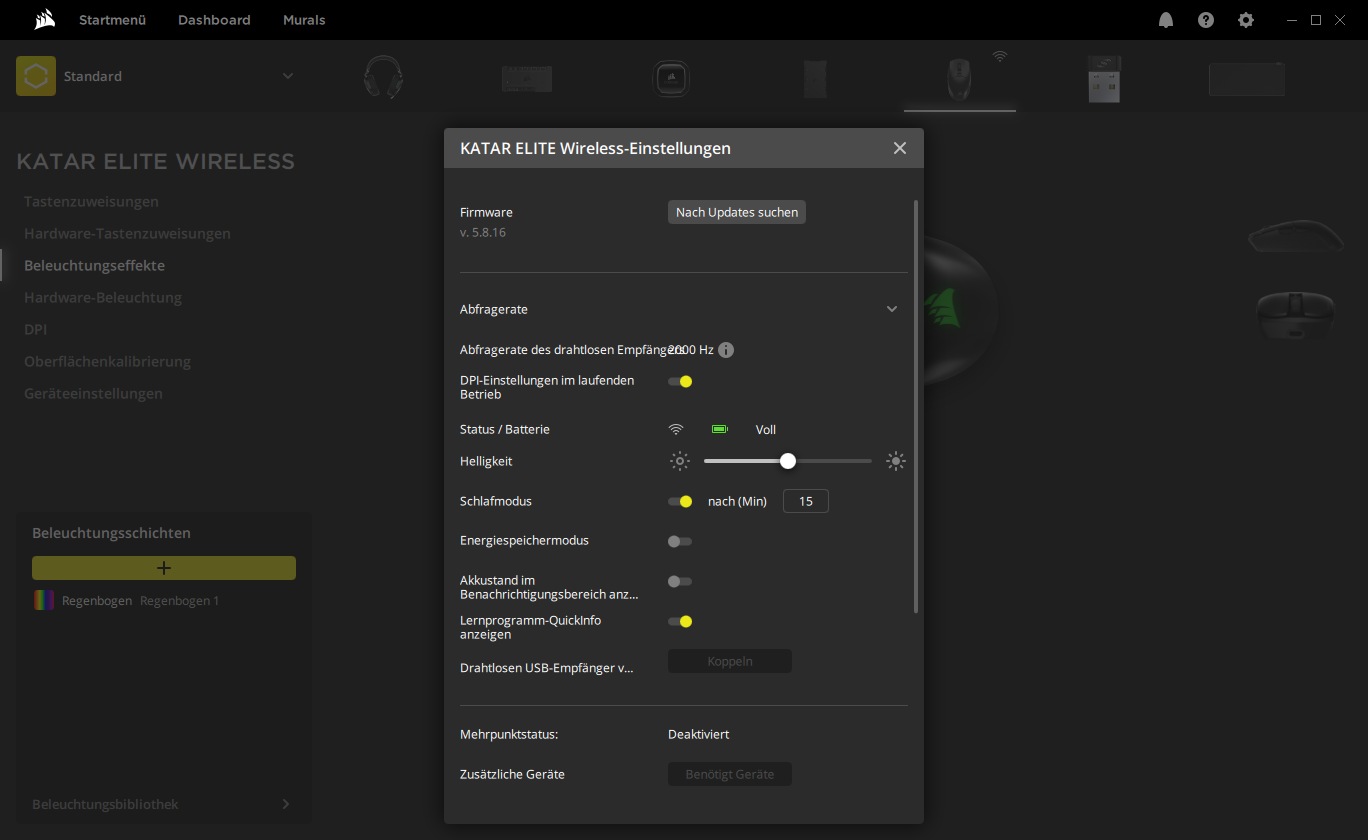Viewport: 1368px width, 840px height.
Task: Click the rainbow color swatch of Regenbogen
Action: [43, 601]
